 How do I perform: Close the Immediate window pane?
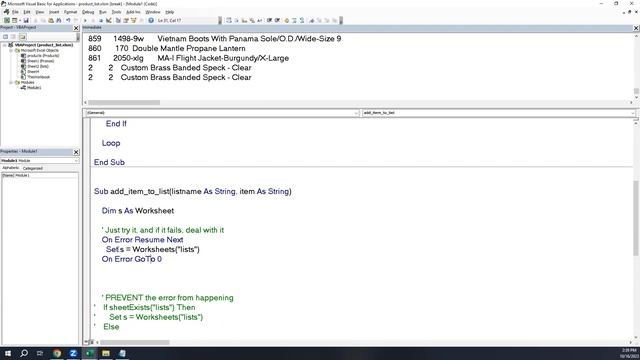point(636,28)
